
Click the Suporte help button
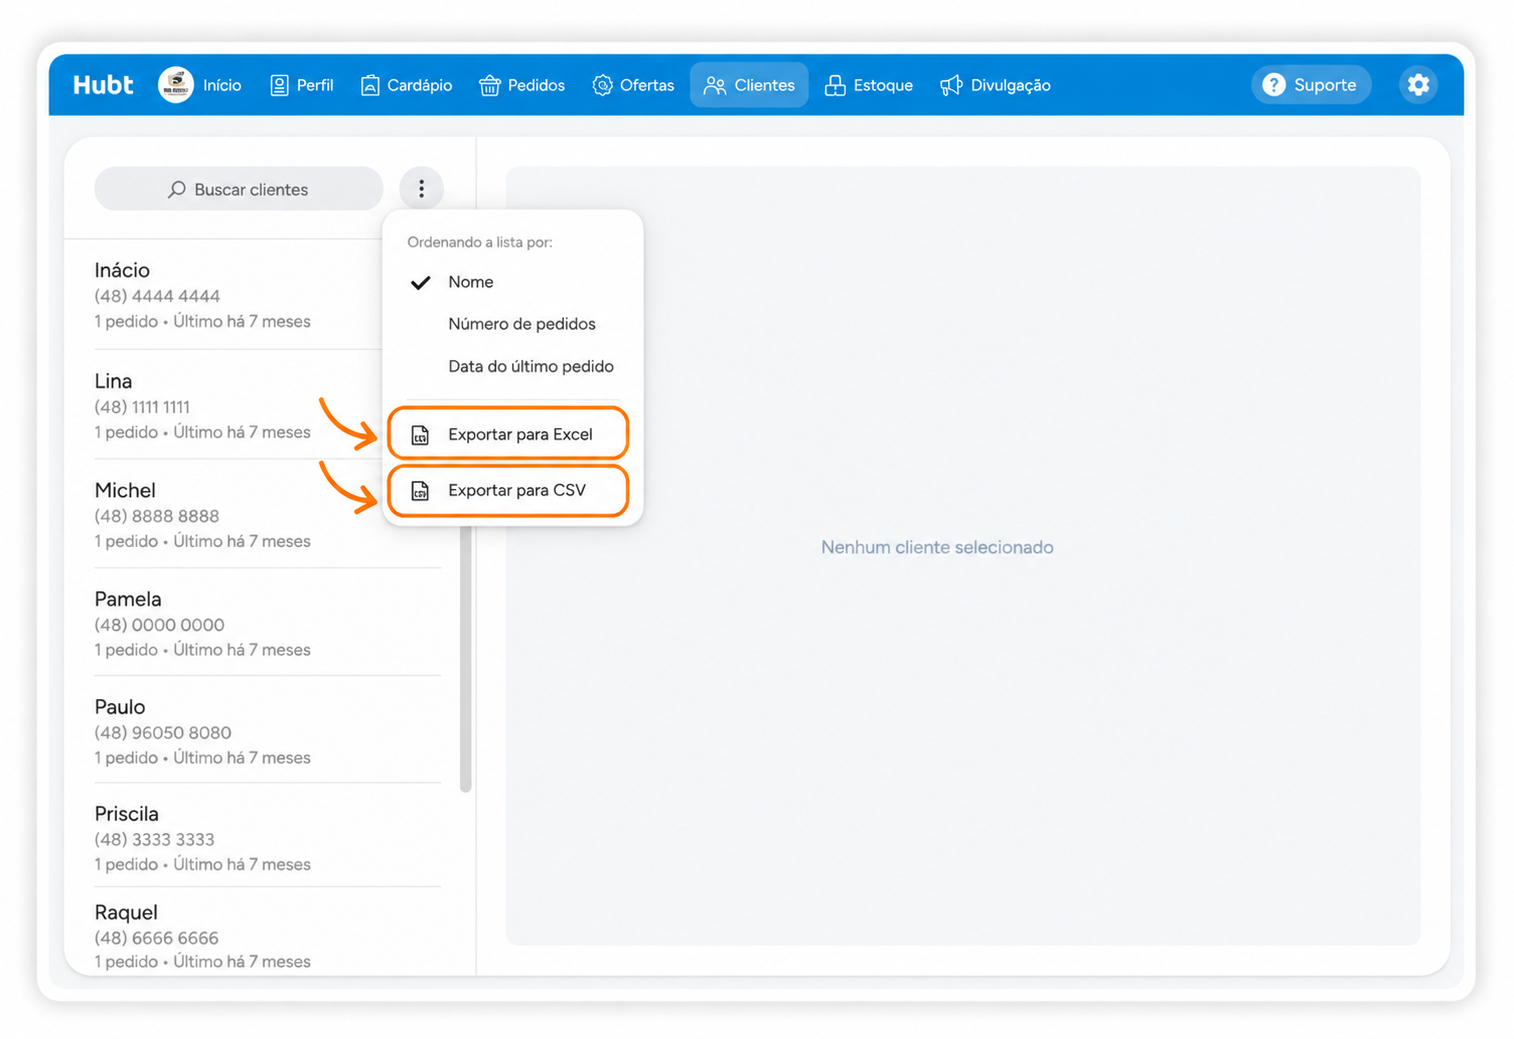click(x=1310, y=85)
